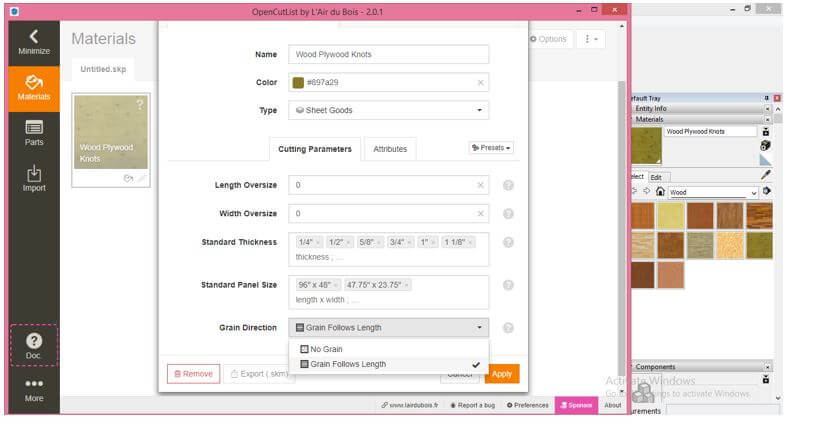Viewport: 817px width, 426px height.
Task: Click the Standard Thickness entry field
Action: pos(388,249)
